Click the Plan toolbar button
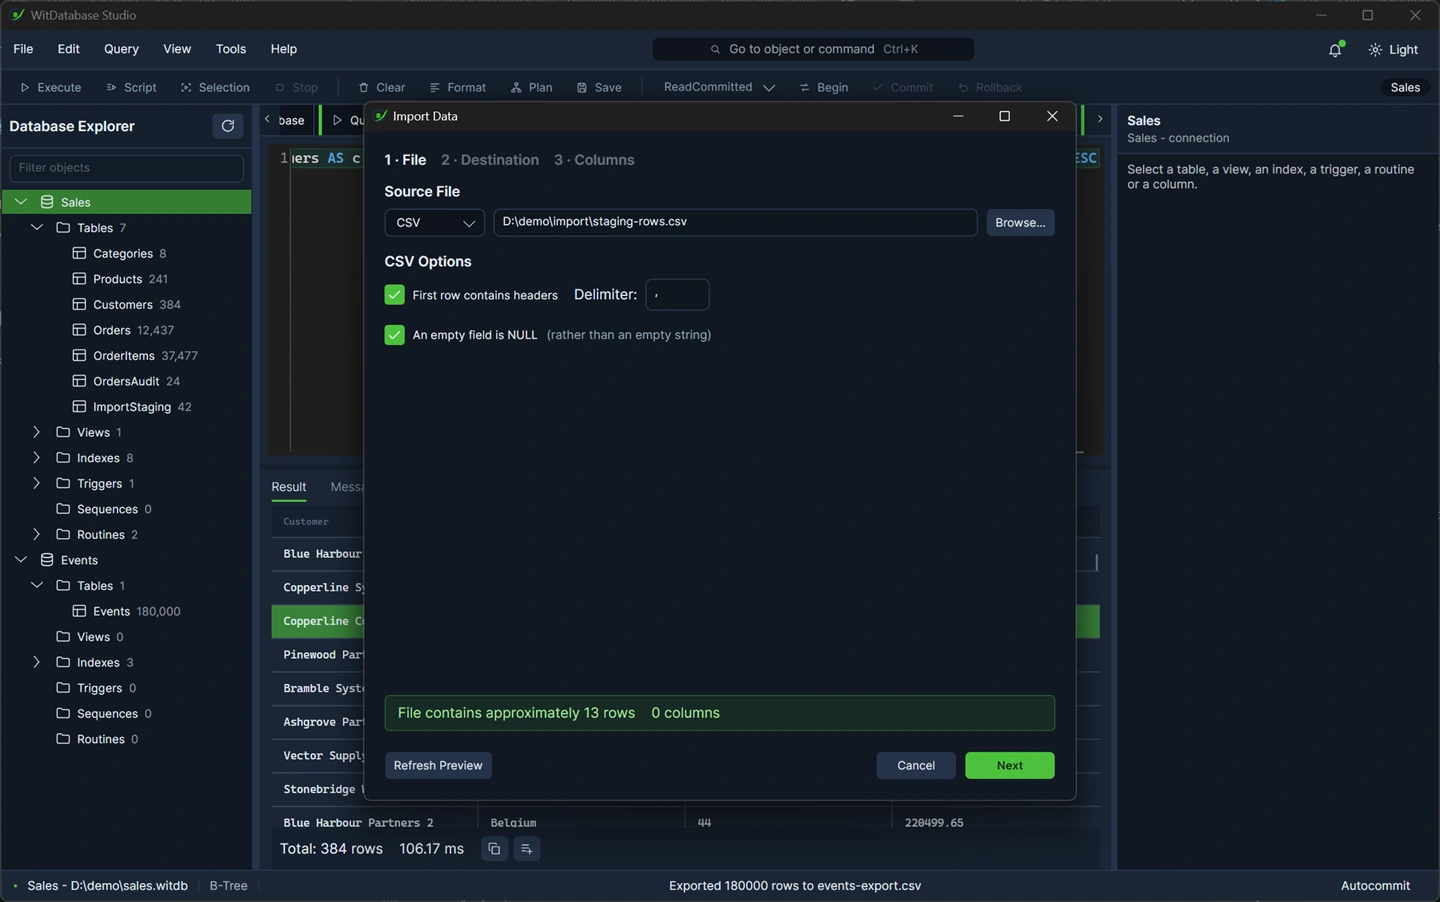1440x902 pixels. click(531, 88)
